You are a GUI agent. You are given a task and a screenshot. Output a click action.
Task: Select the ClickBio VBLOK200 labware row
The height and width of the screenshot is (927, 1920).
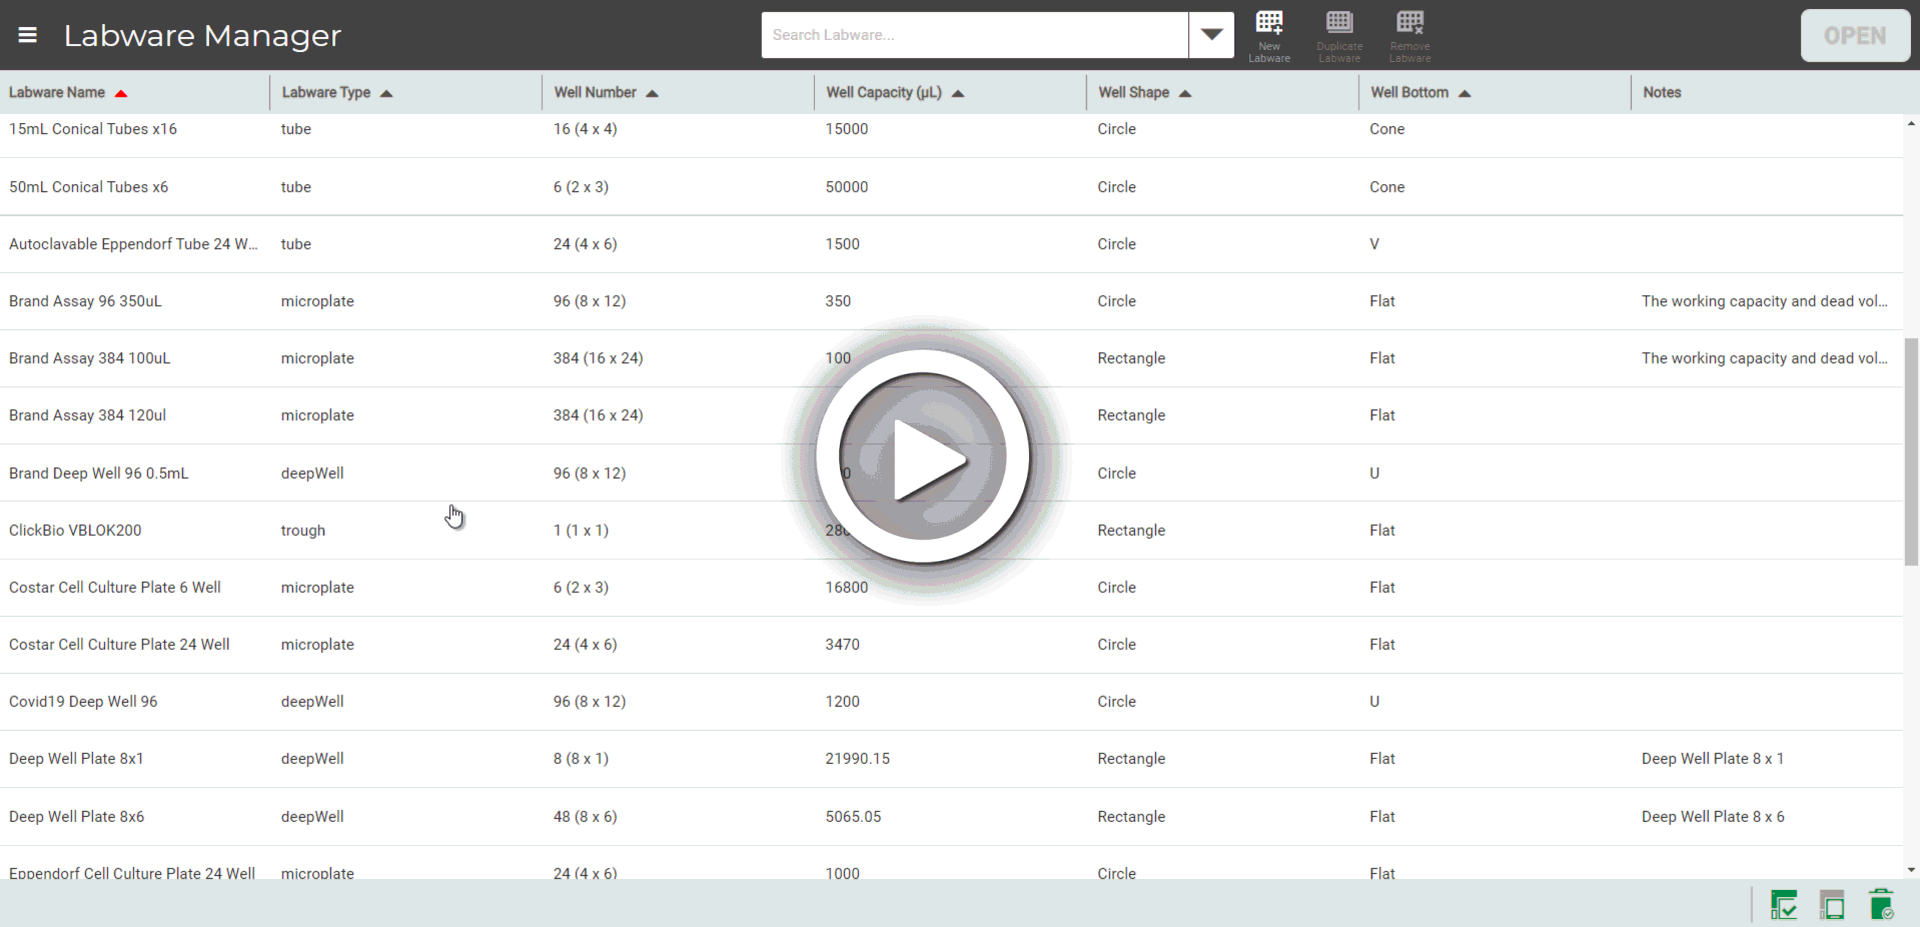click(x=76, y=530)
